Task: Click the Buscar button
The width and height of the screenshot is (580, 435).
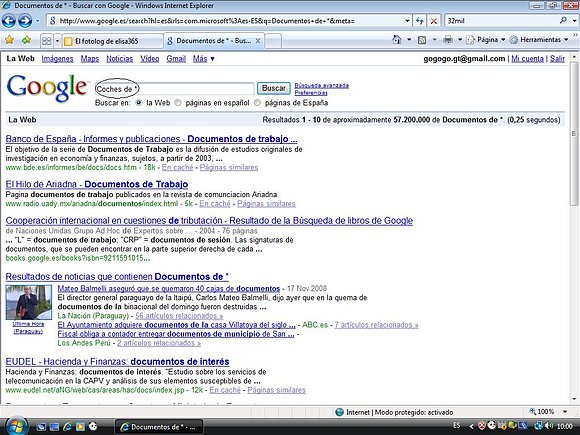Action: point(274,88)
